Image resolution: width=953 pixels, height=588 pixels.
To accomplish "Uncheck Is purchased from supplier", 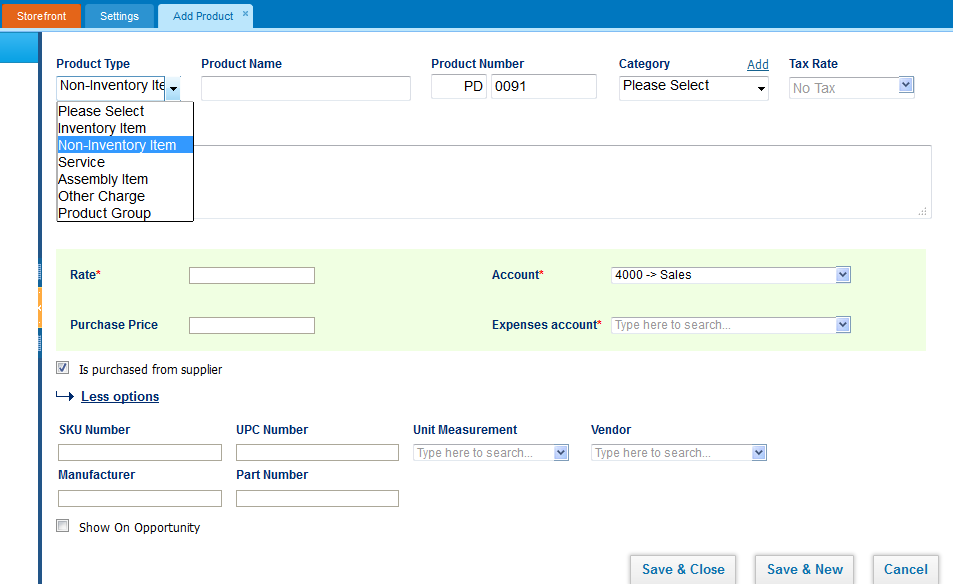I will click(63, 367).
